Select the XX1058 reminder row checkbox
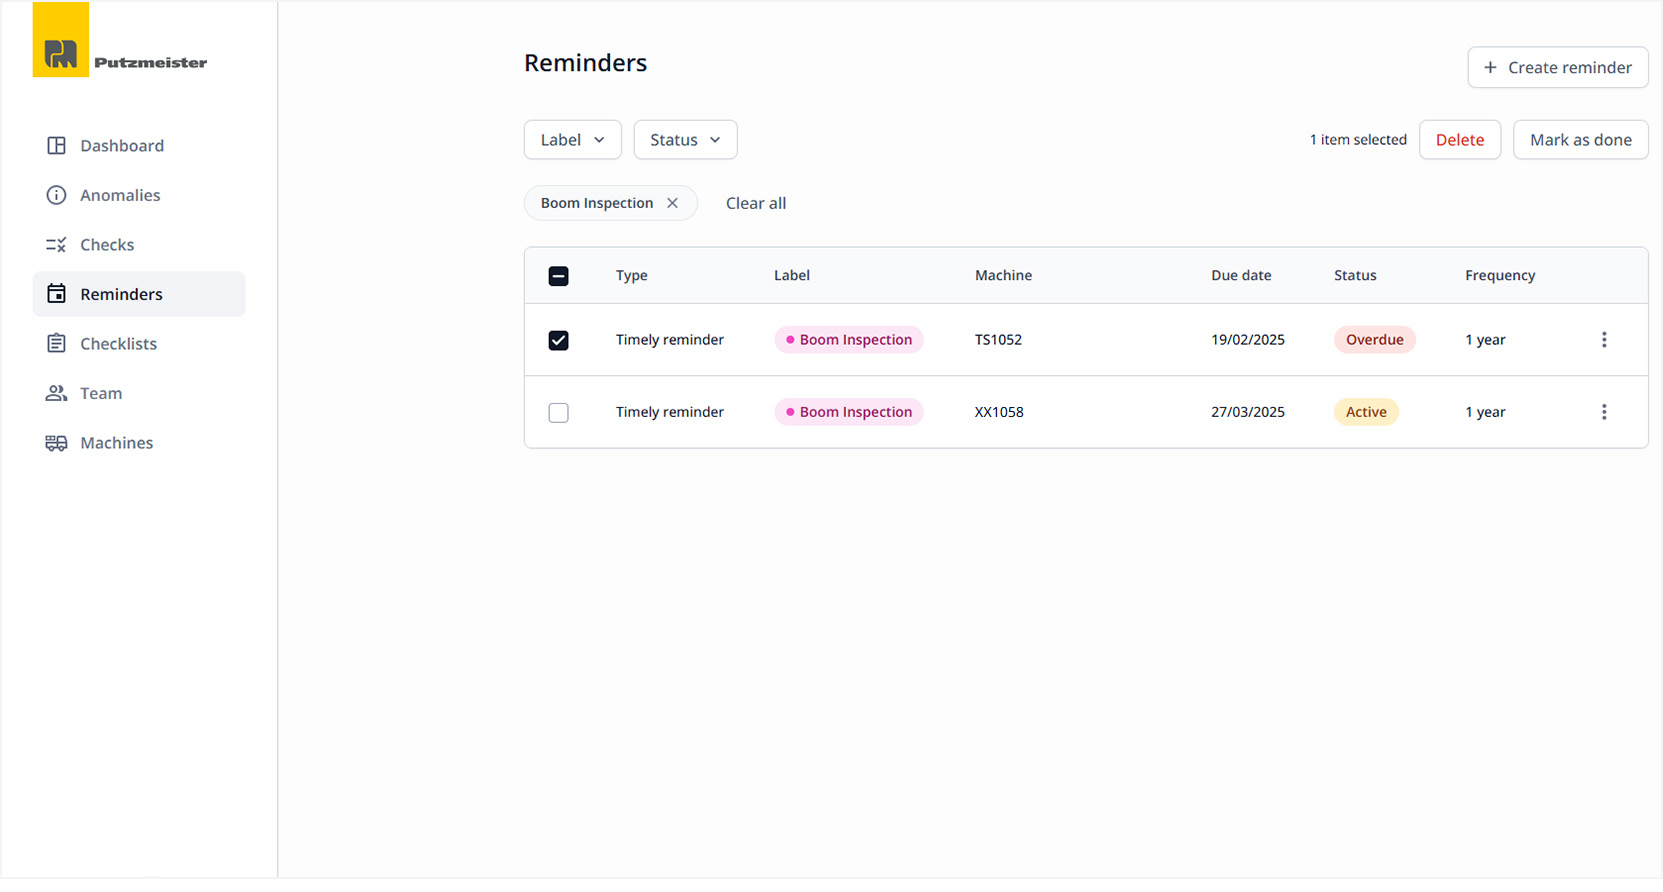Image resolution: width=1663 pixels, height=892 pixels. 559,413
